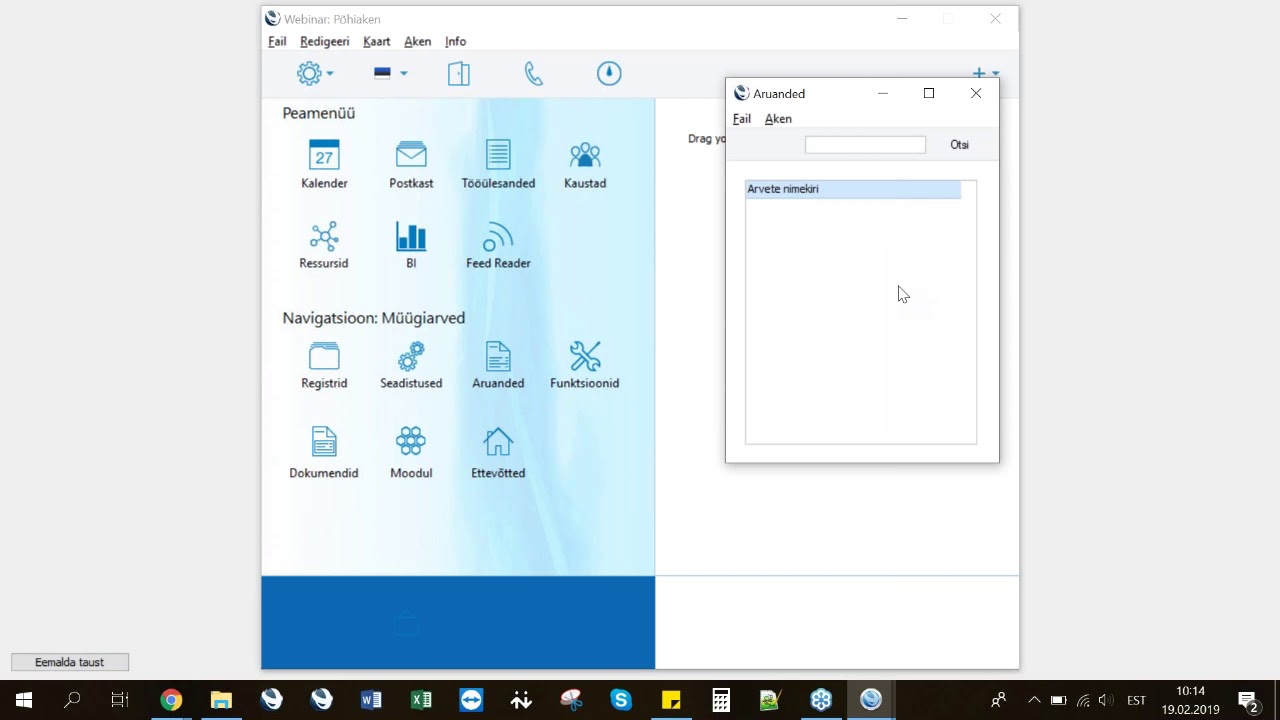This screenshot has height=720, width=1280.
Task: Click the search field in Aruanded window
Action: pyautogui.click(x=865, y=145)
